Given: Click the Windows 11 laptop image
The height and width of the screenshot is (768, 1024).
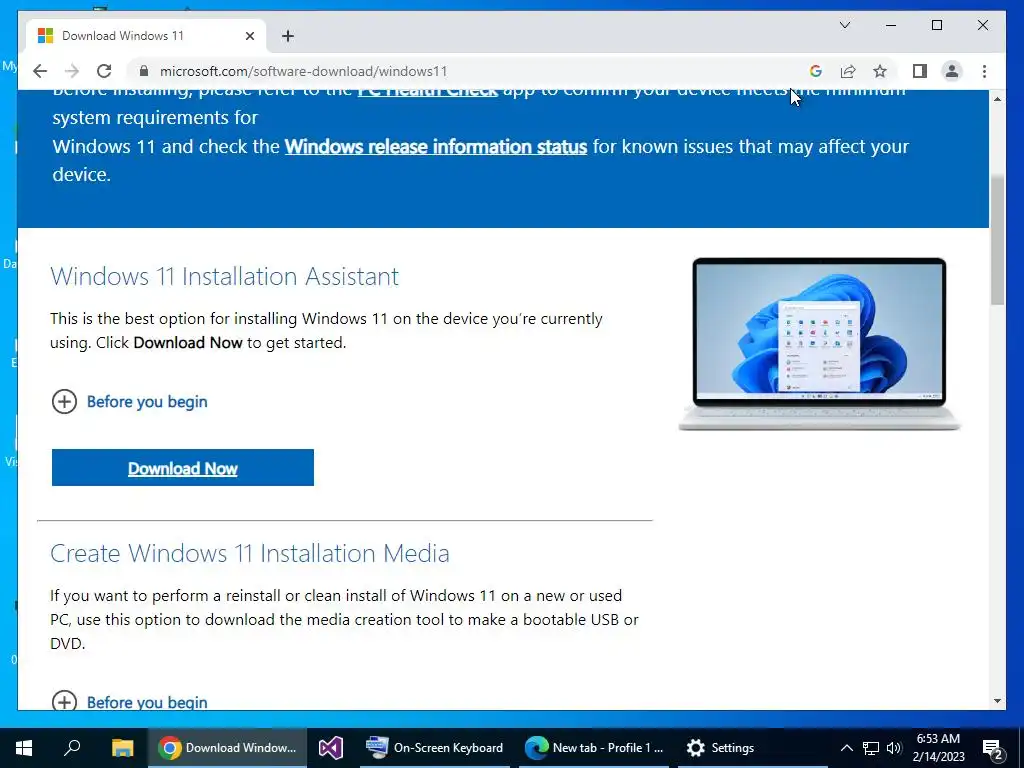Looking at the screenshot, I should (820, 344).
